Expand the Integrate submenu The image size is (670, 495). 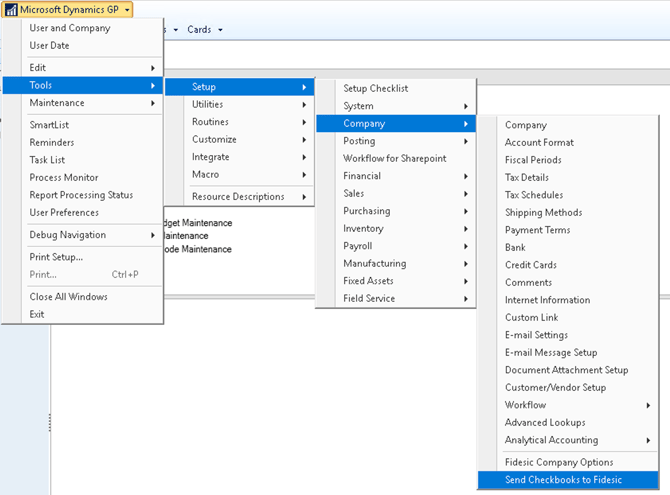click(239, 157)
